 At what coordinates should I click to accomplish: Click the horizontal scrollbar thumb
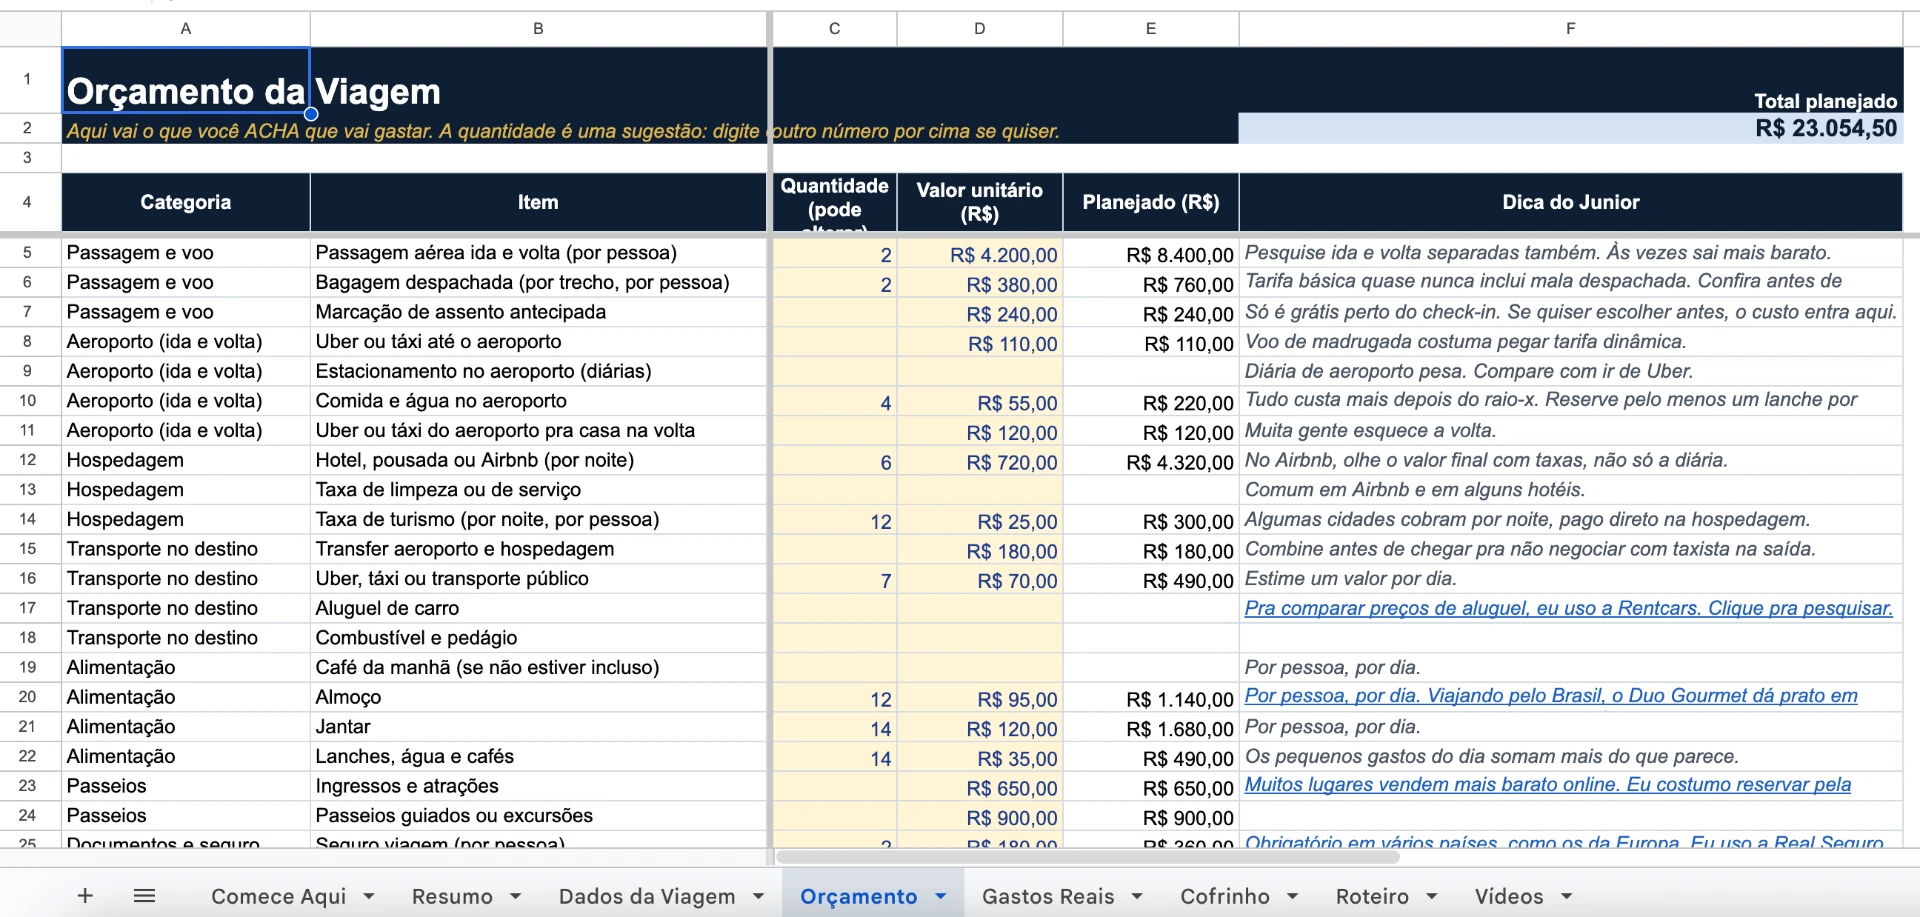[1088, 857]
